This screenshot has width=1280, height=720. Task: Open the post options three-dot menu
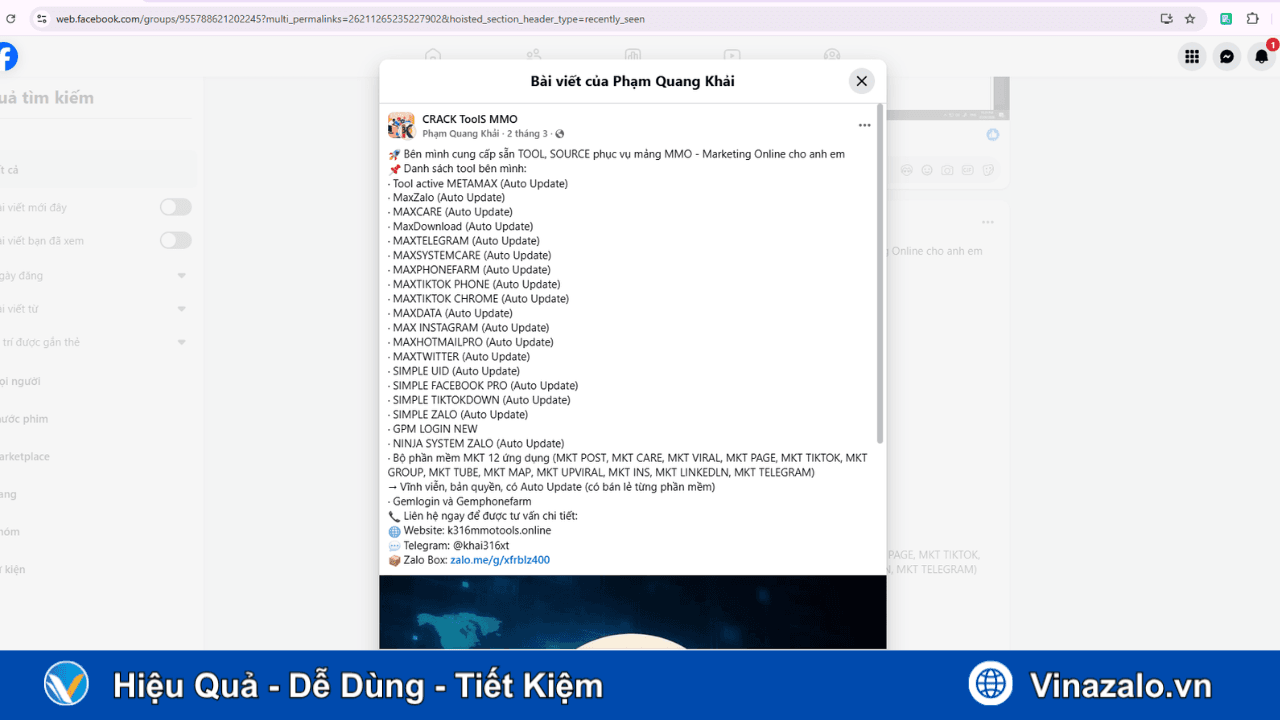(864, 124)
